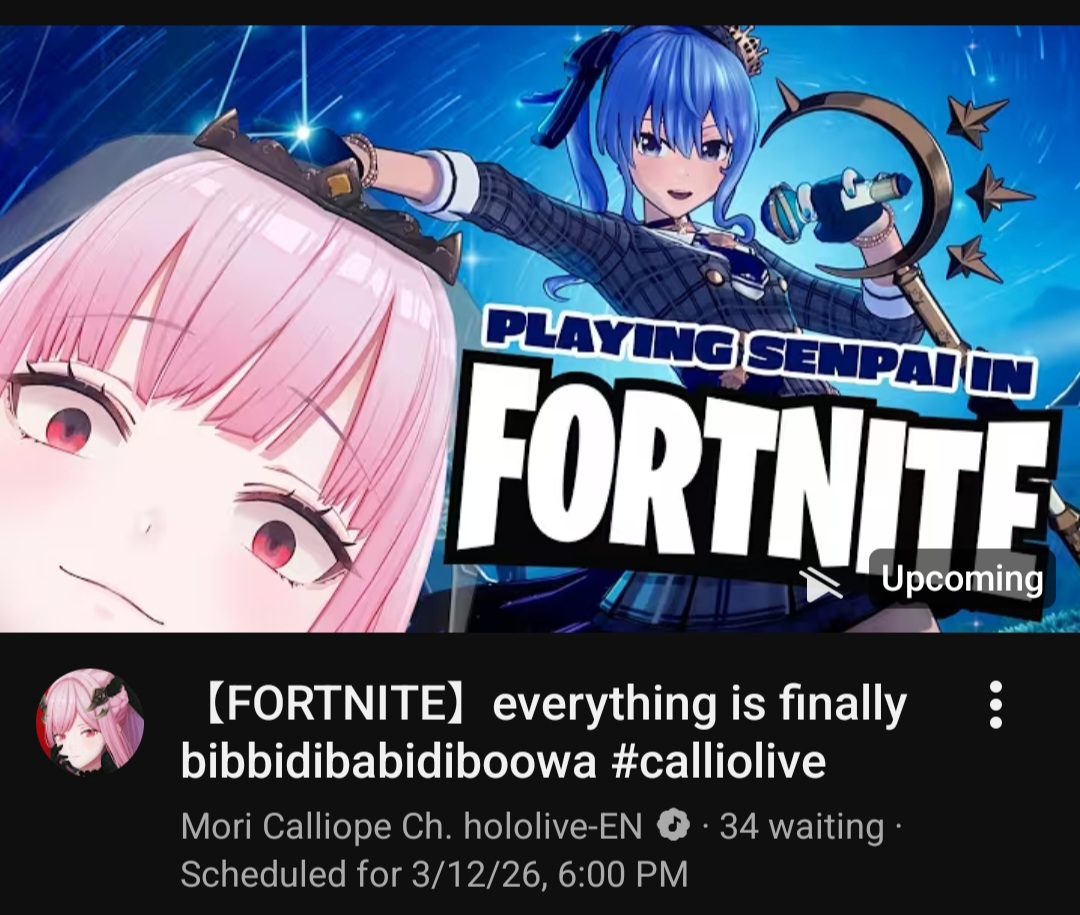Viewport: 1080px width, 915px height.
Task: Open the video titled everything is finally bibbidibabidiboowa
Action: click(544, 732)
